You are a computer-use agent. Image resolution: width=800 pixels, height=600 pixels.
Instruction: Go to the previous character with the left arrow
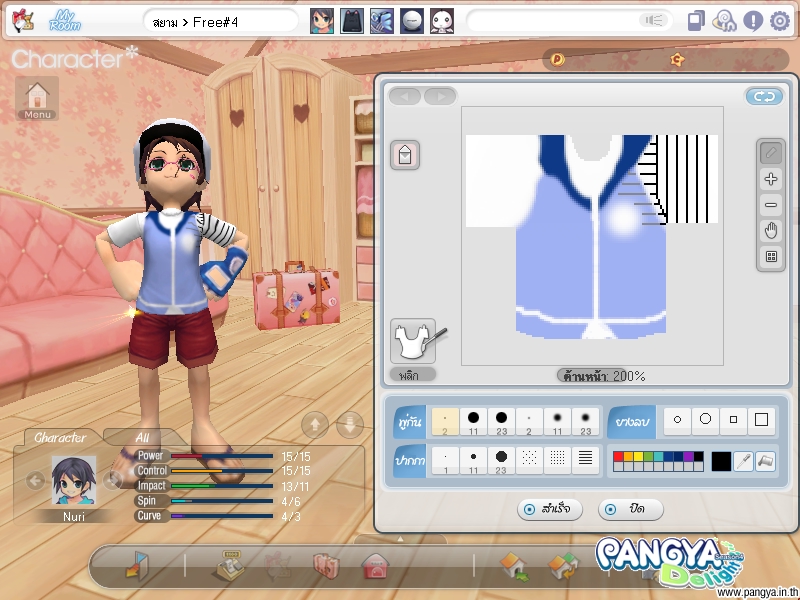(x=35, y=480)
